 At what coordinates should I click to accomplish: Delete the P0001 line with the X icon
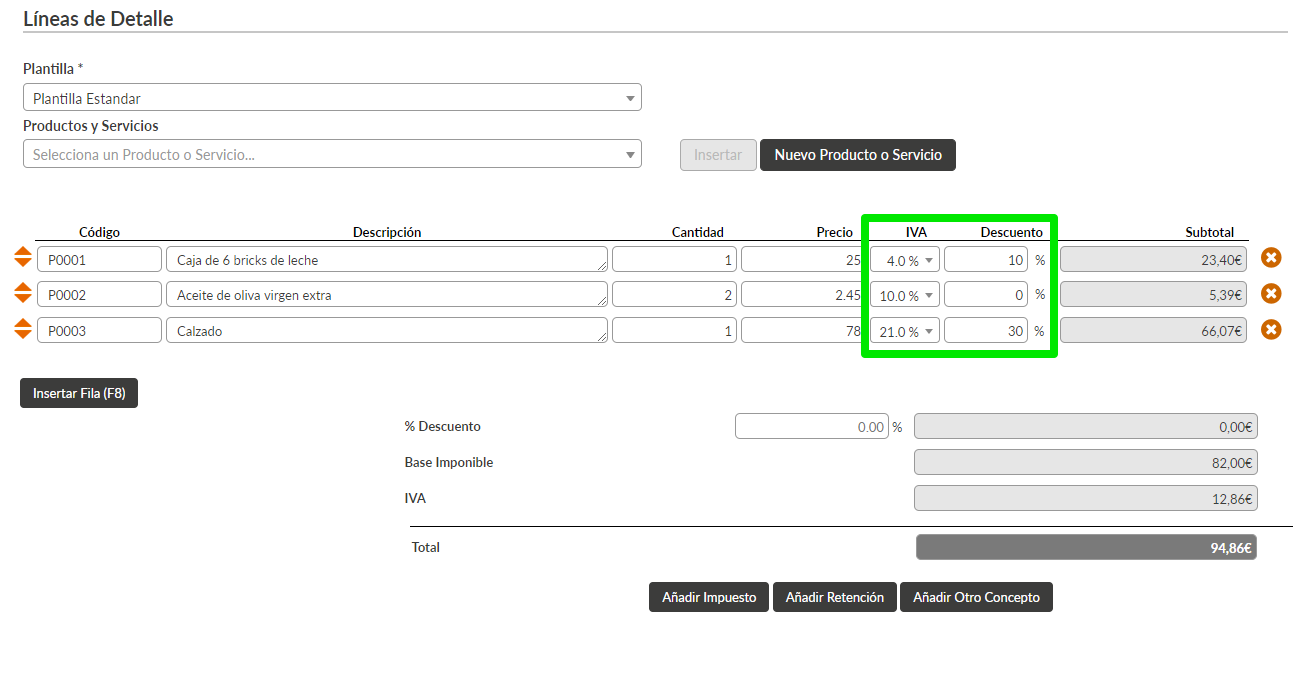coord(1271,258)
